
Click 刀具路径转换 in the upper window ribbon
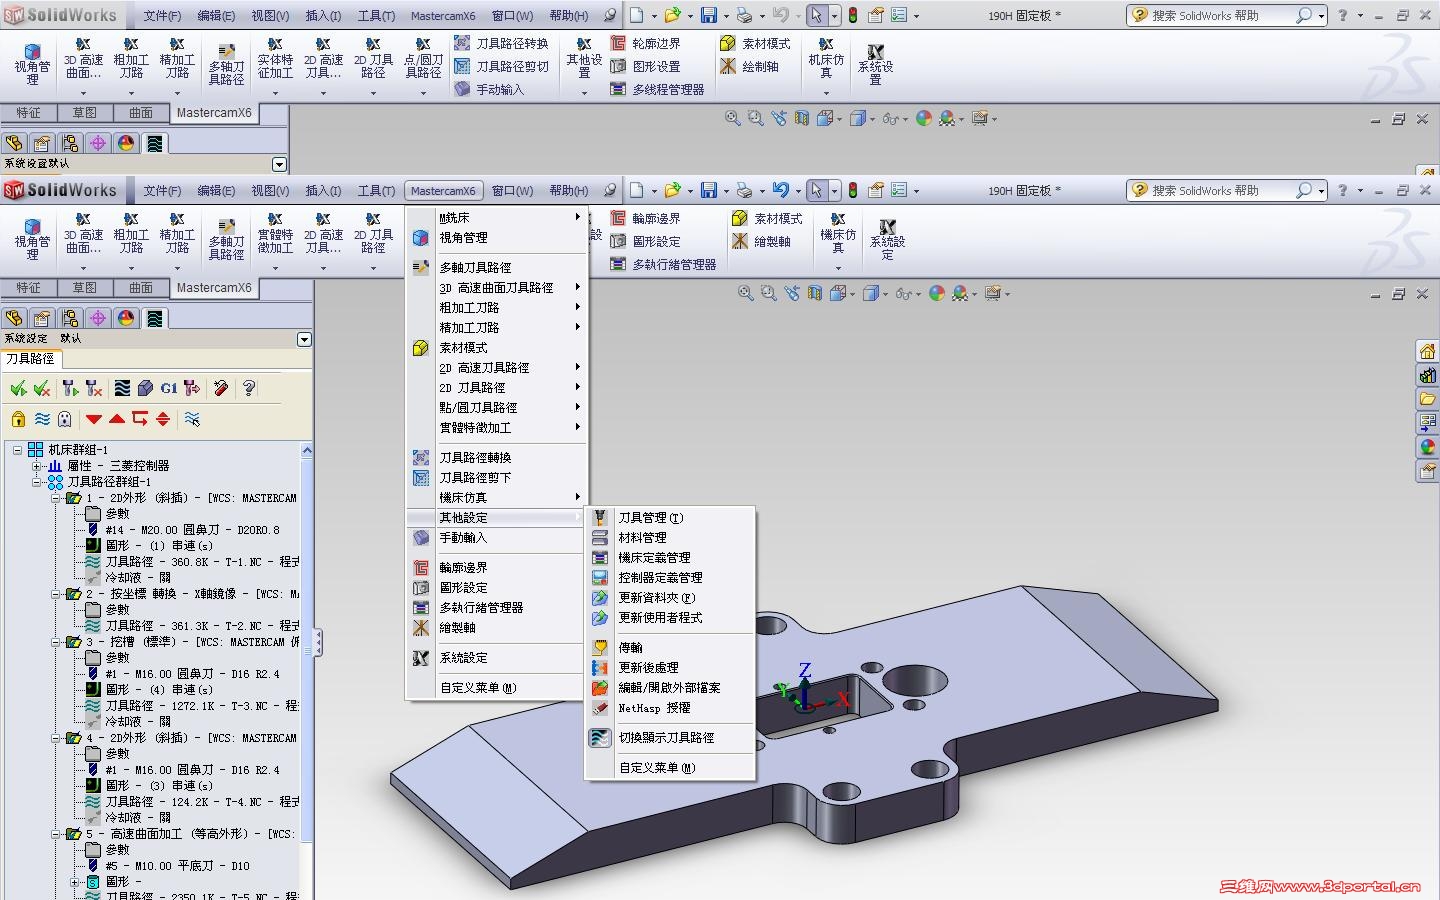(x=502, y=44)
